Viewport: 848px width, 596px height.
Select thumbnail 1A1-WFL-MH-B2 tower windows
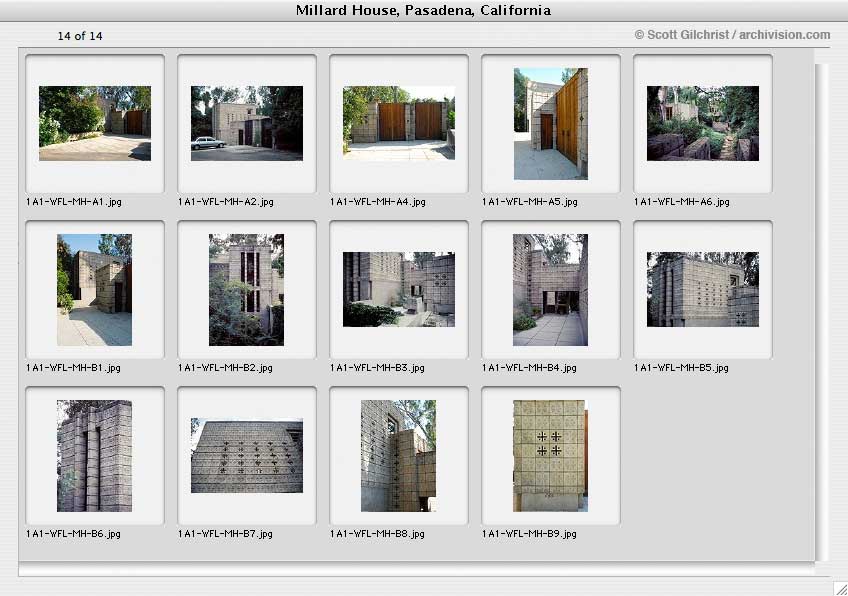click(x=247, y=290)
